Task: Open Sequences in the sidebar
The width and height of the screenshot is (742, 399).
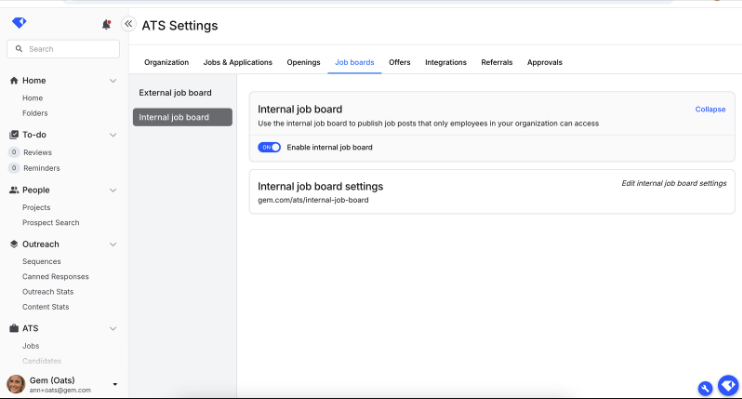Action: coord(41,261)
